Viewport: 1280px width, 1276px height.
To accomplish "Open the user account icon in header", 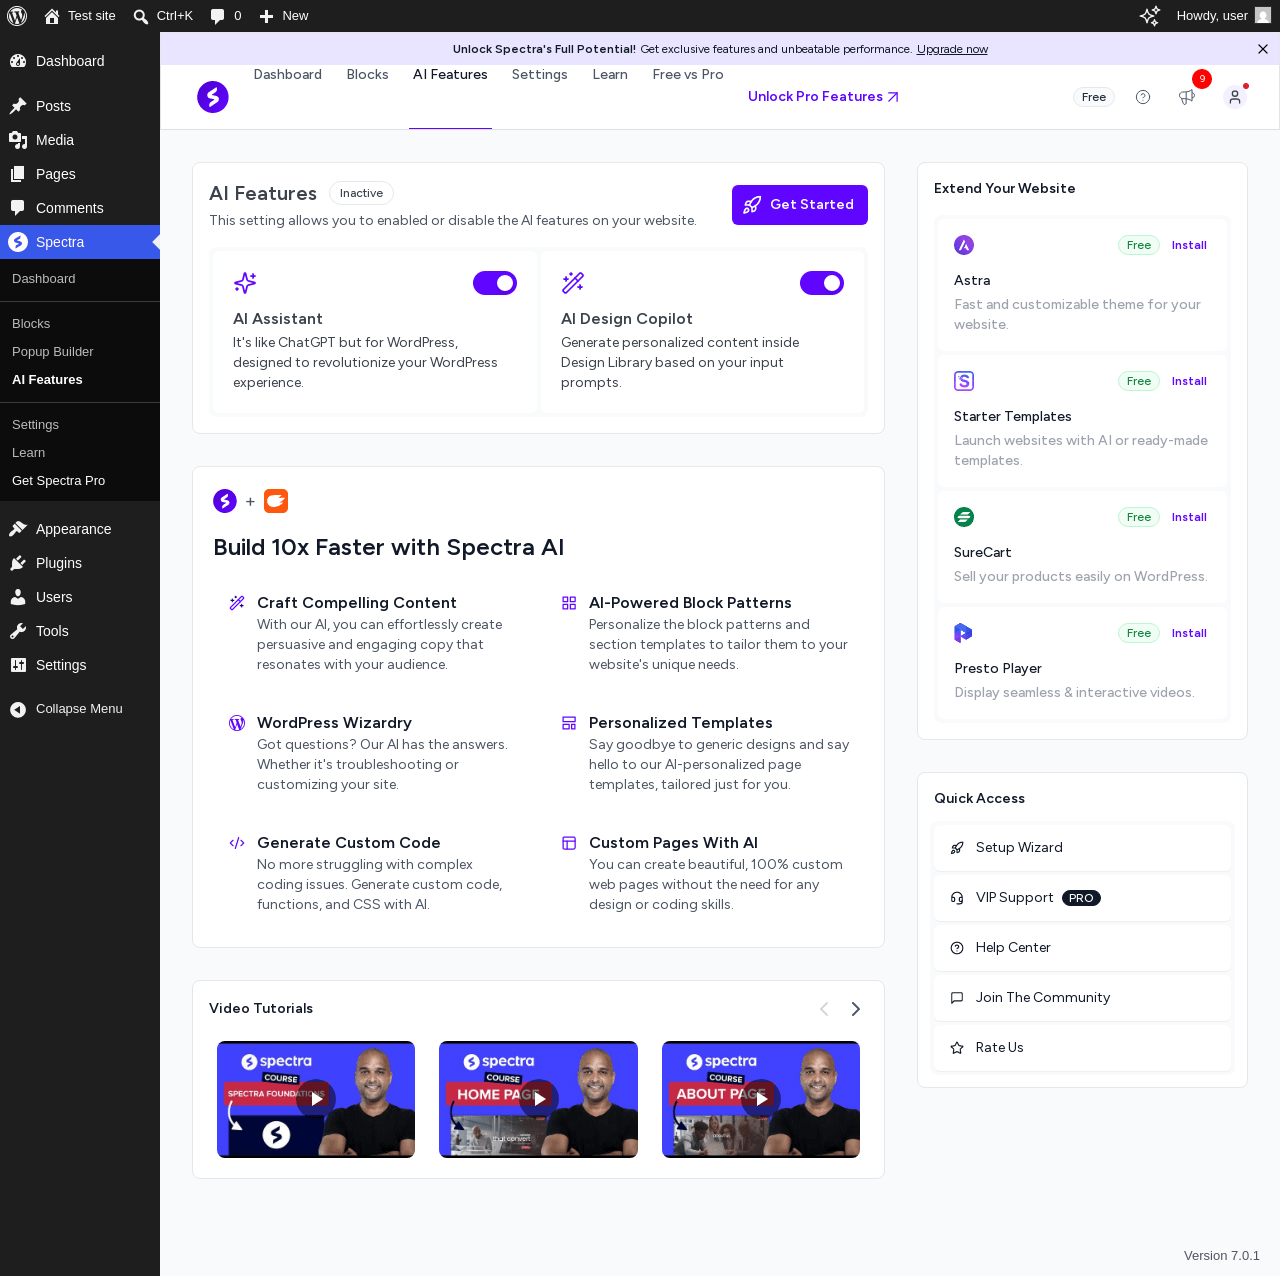I will pos(1235,97).
